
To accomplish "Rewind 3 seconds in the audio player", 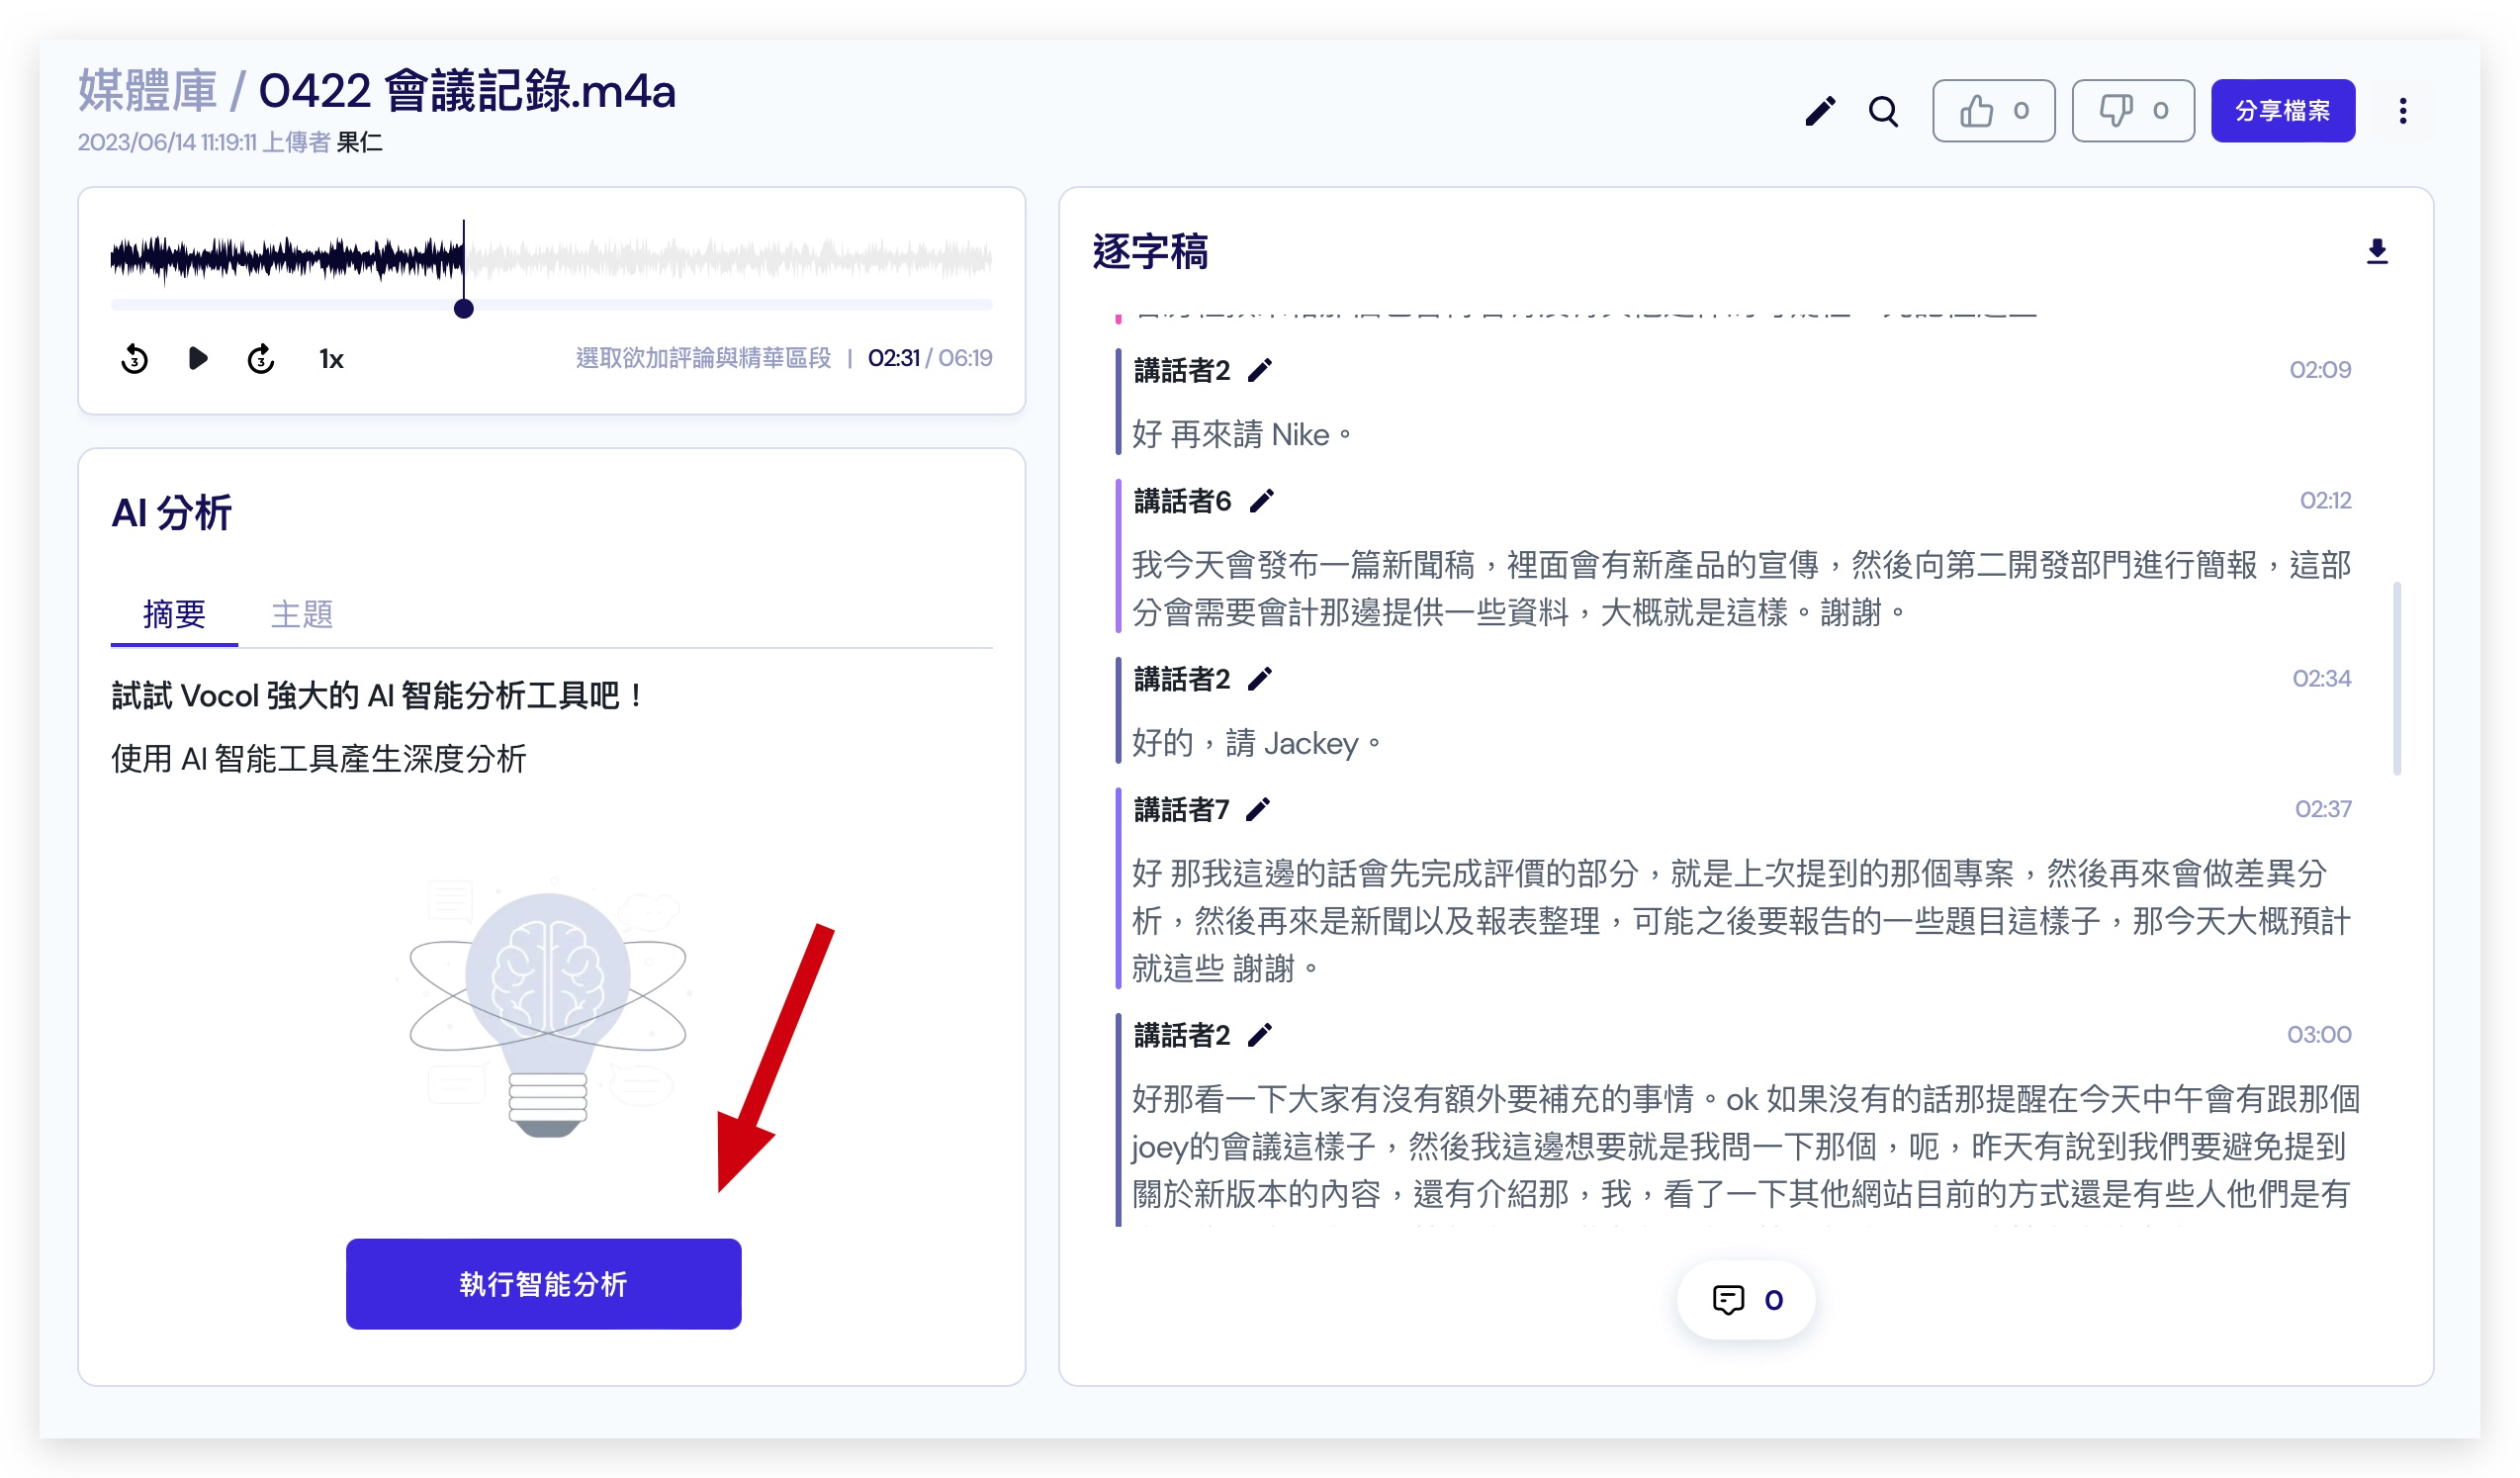I will point(135,358).
